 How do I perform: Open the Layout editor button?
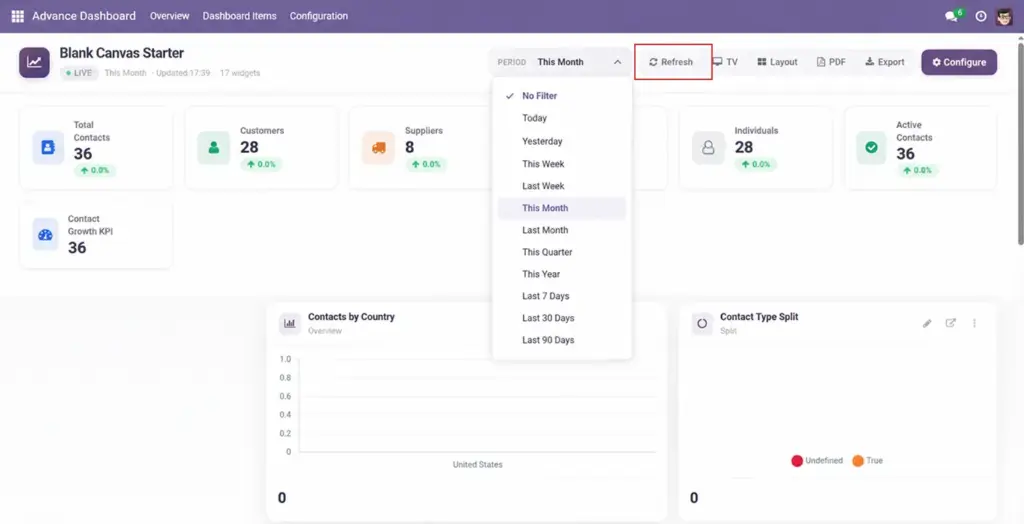(x=777, y=62)
